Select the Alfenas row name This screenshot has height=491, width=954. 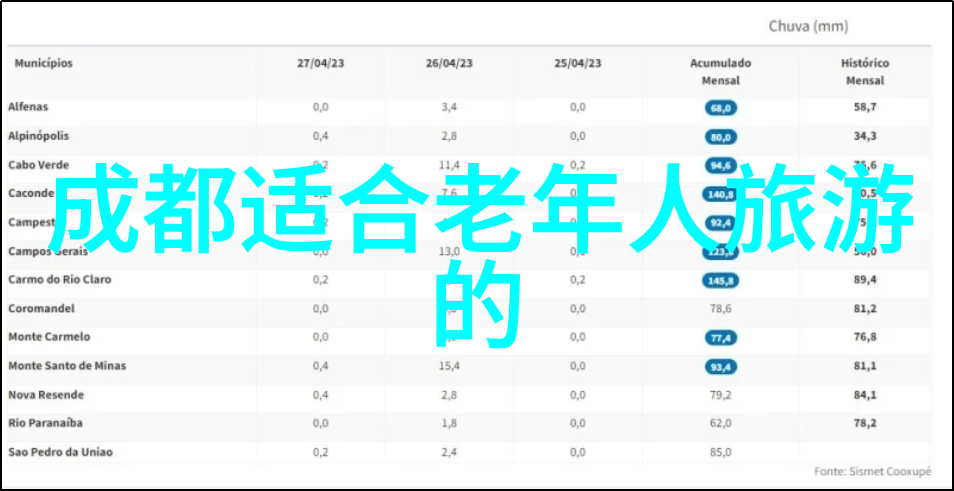pos(28,107)
